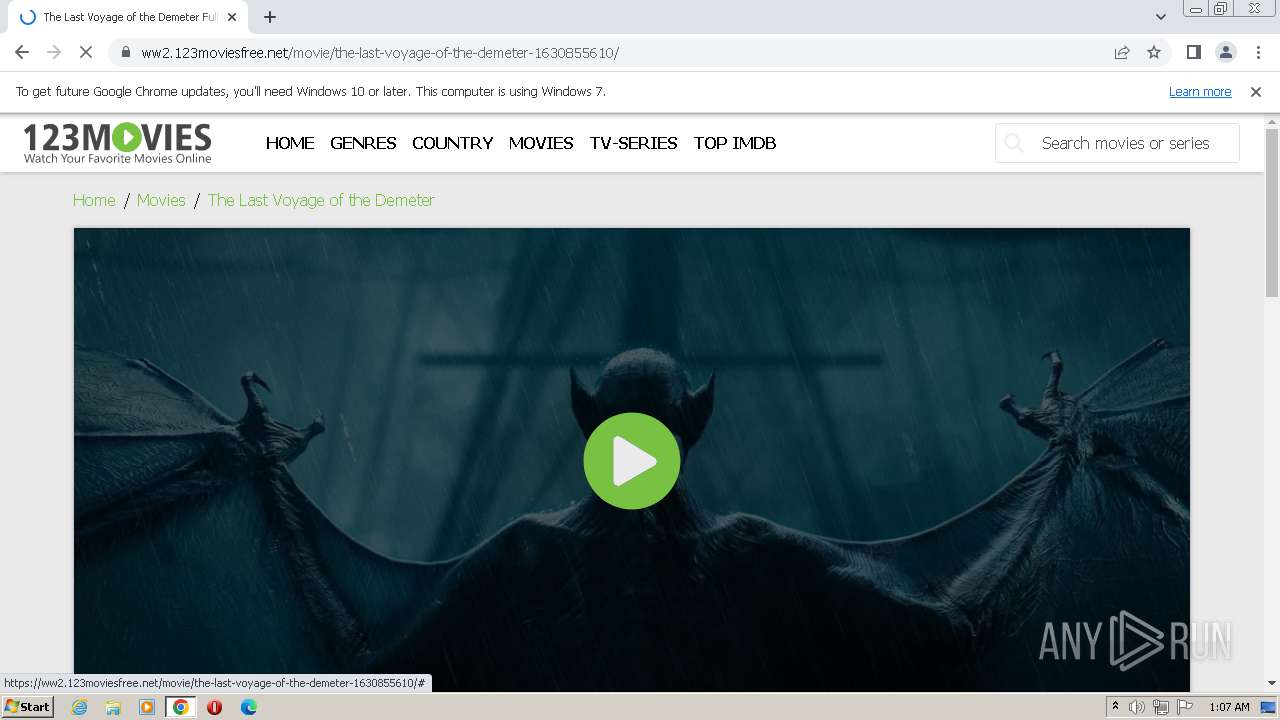Open the Windows Start menu

tap(28, 707)
